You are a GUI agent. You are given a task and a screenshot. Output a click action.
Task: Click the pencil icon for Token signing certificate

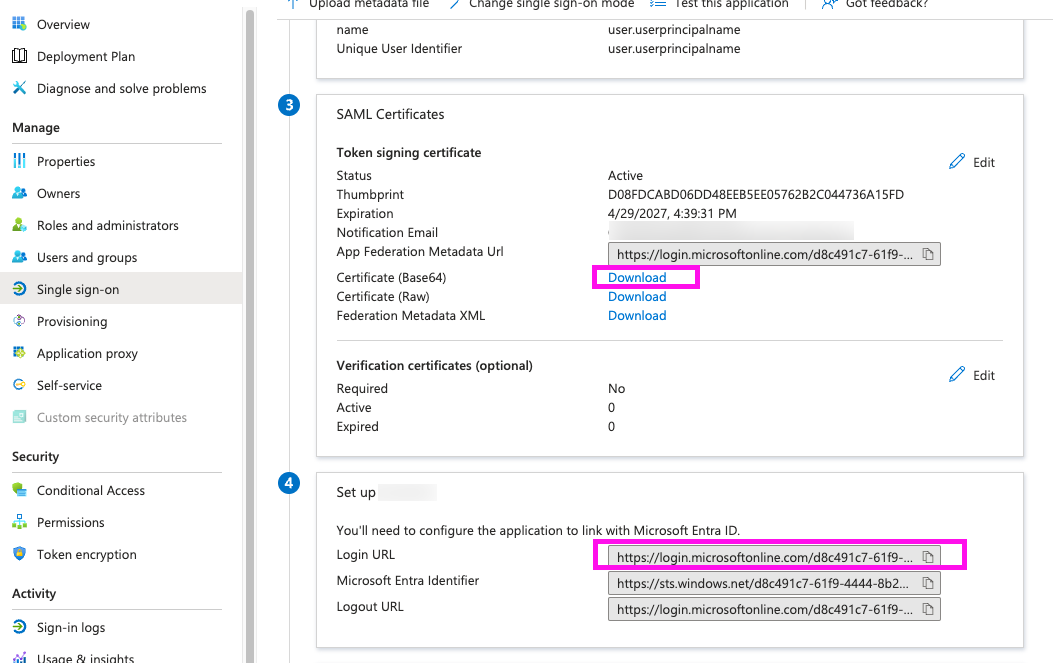(957, 162)
